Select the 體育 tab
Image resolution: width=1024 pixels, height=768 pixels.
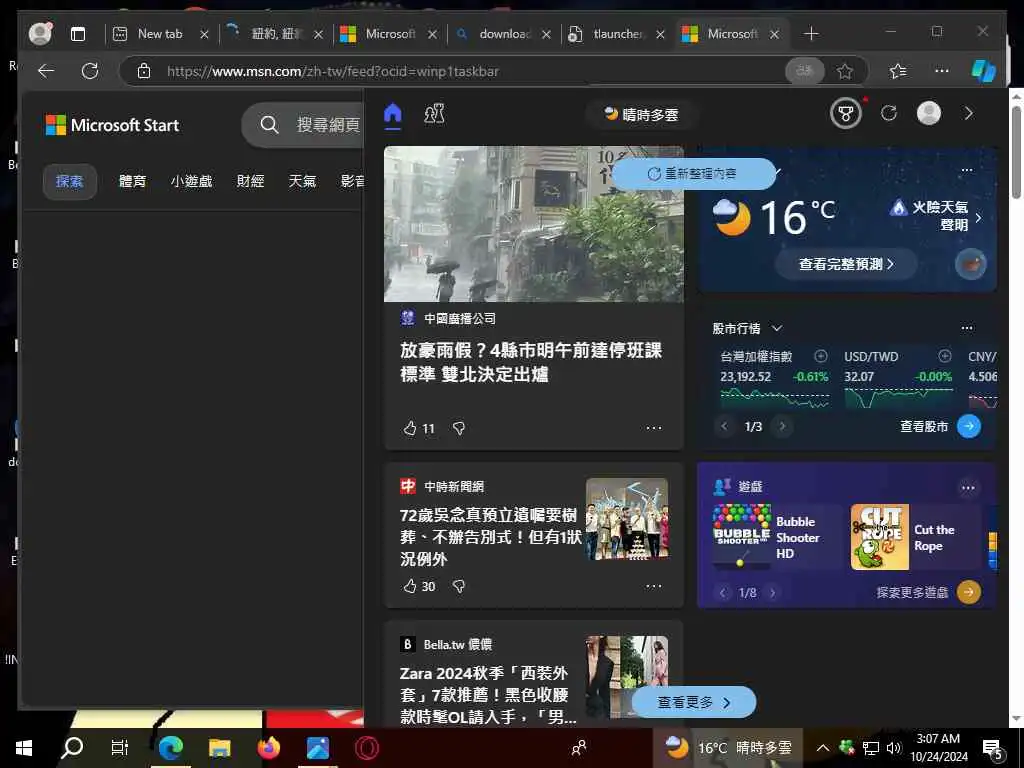click(x=133, y=181)
